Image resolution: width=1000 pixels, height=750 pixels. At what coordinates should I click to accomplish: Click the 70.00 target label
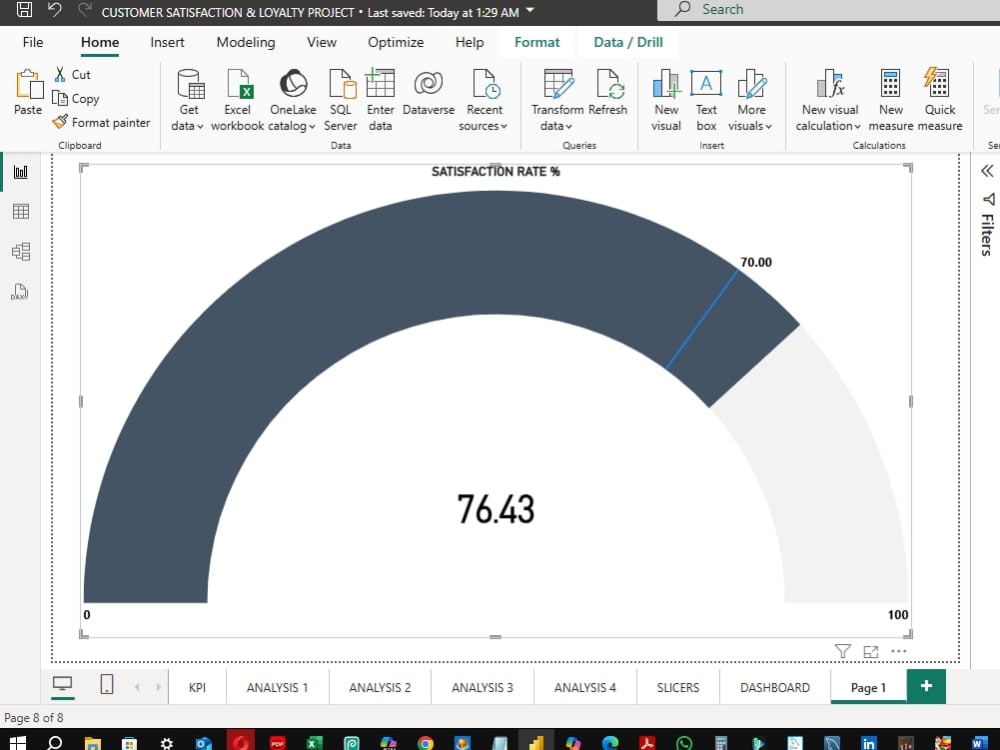click(756, 262)
